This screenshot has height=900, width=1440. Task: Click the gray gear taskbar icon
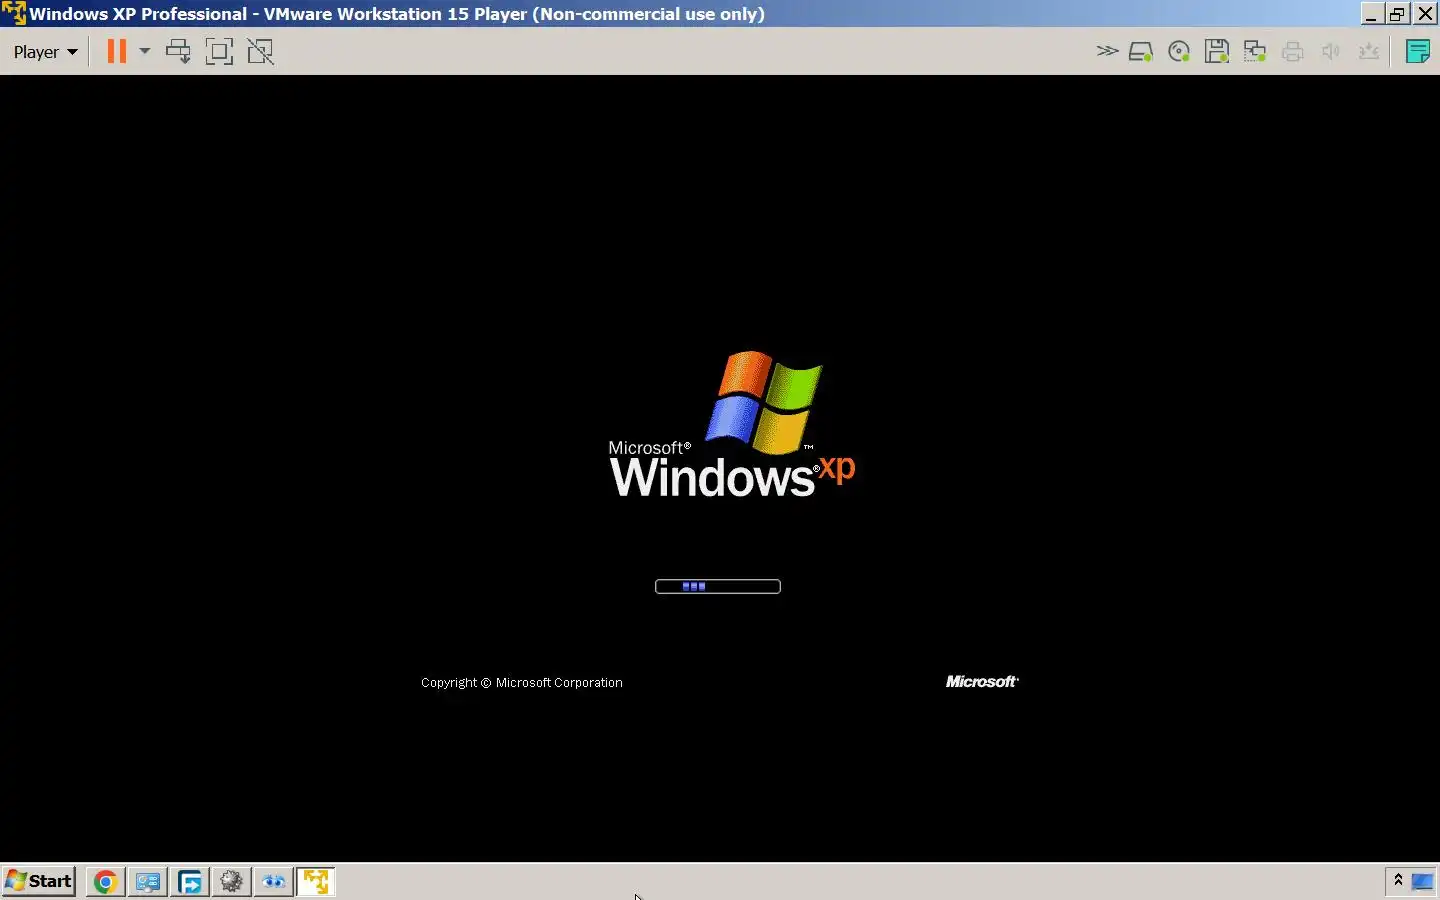[x=232, y=881]
